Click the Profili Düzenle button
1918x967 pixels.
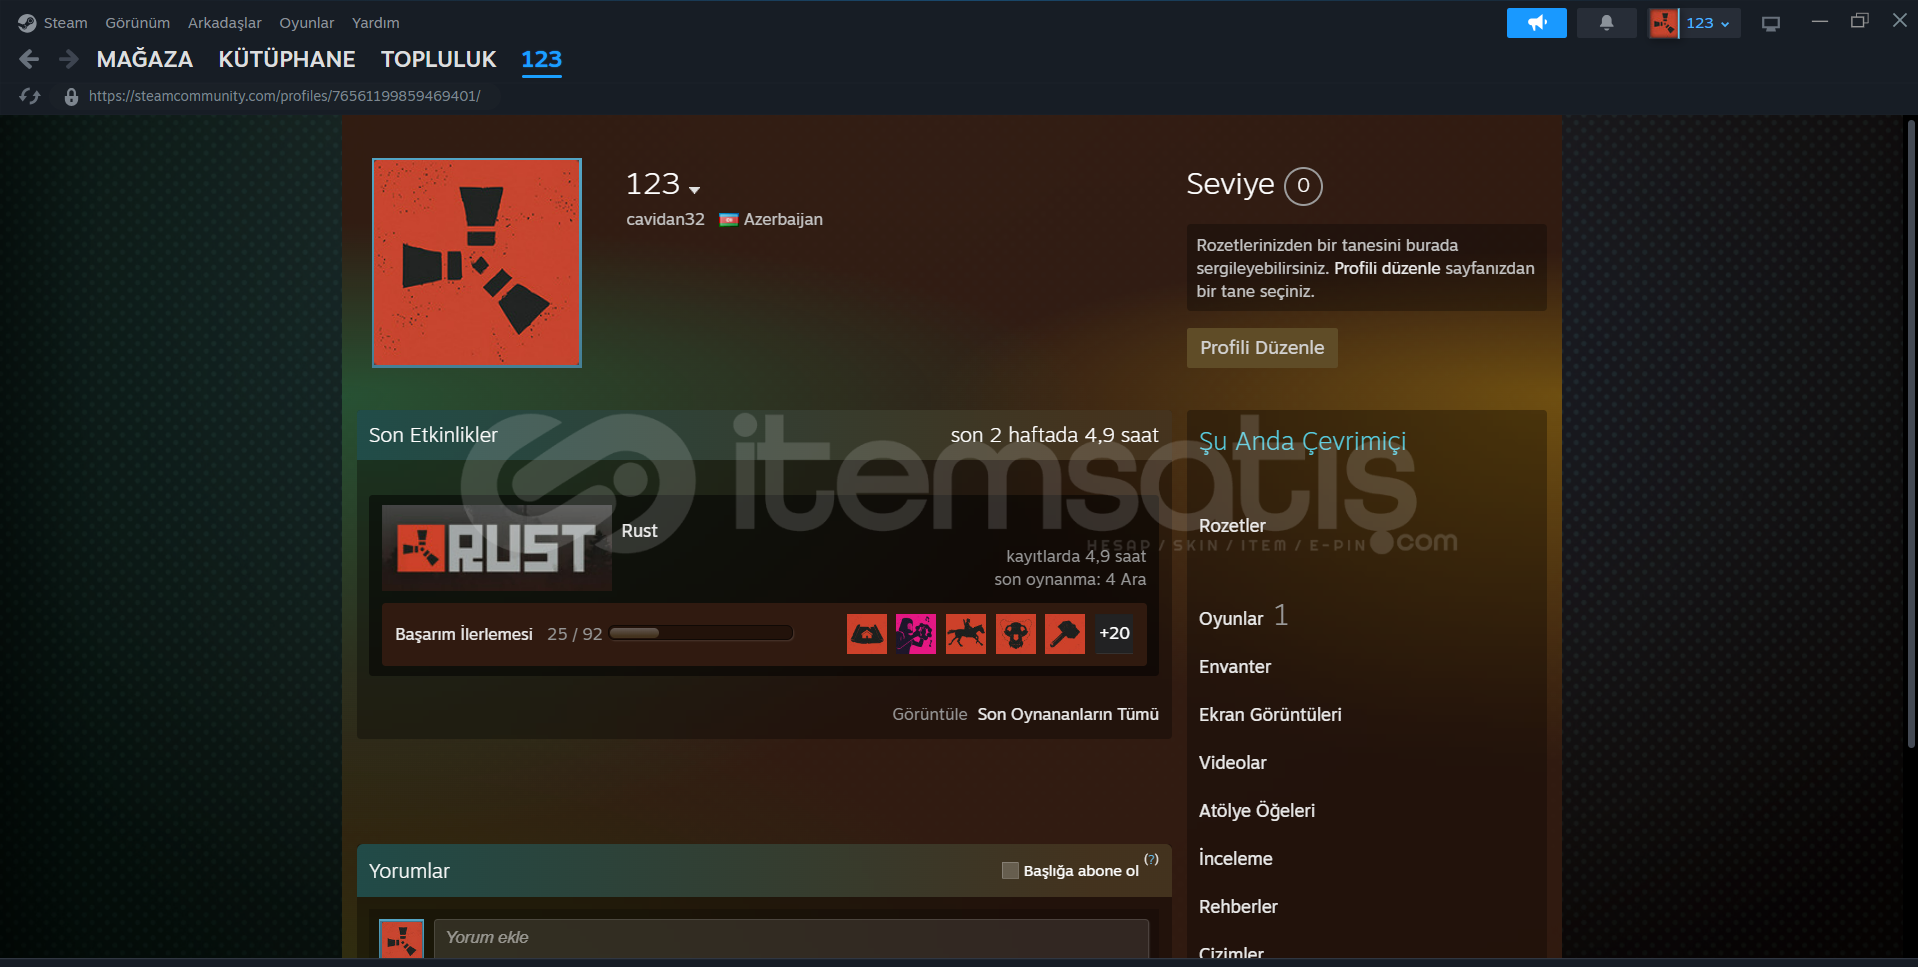click(1261, 348)
